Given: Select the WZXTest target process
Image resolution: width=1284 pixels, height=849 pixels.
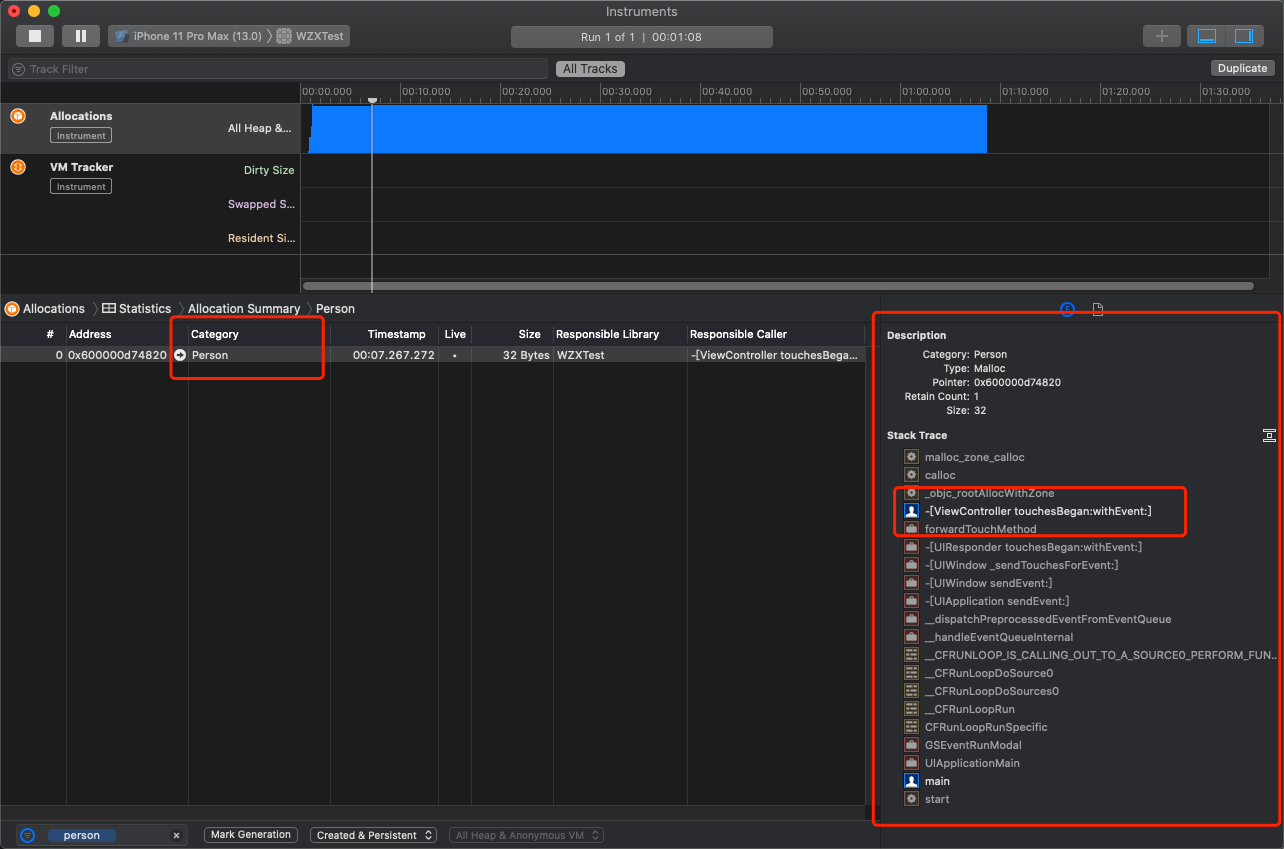Looking at the screenshot, I should click(312, 36).
